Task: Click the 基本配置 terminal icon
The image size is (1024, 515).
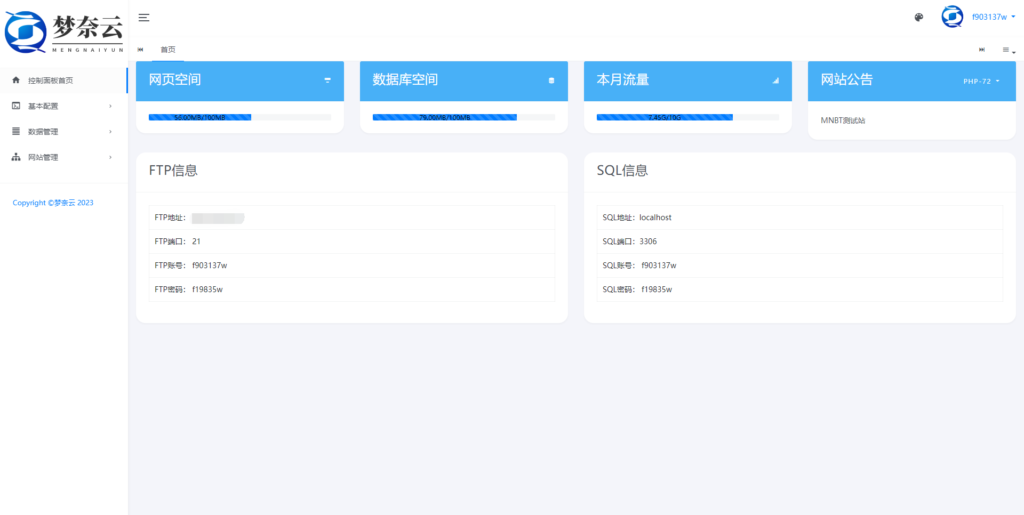Action: pyautogui.click(x=16, y=106)
